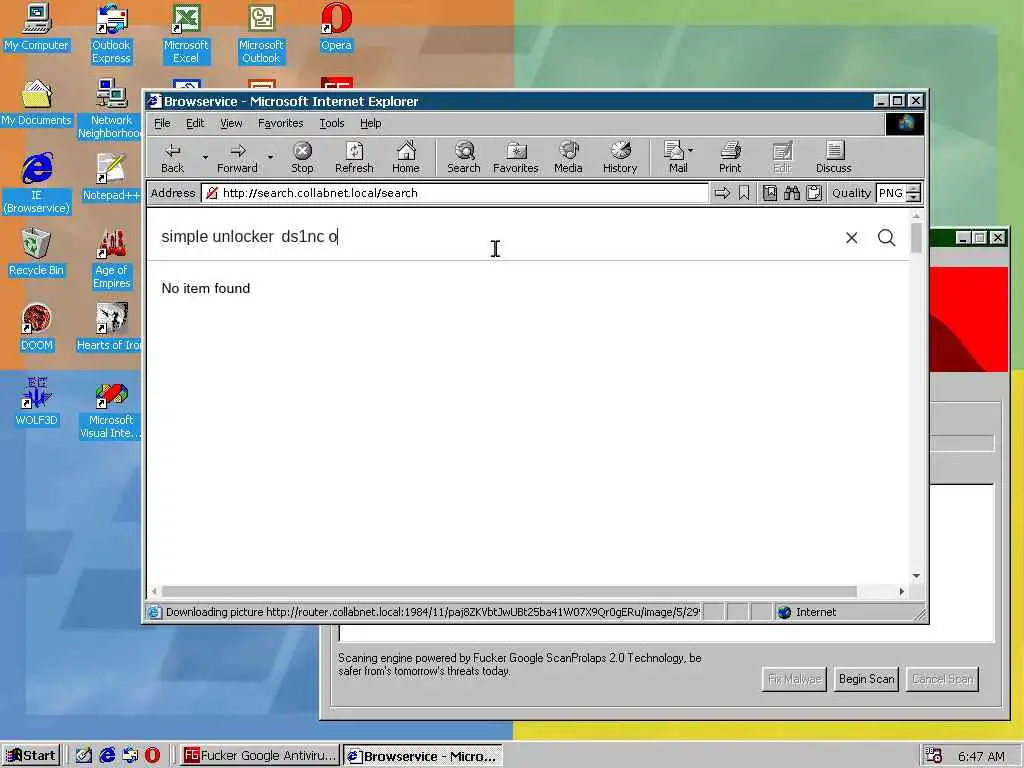Click Begin Scan in antivirus window
Screen dimensions: 1024x768
pyautogui.click(x=866, y=679)
